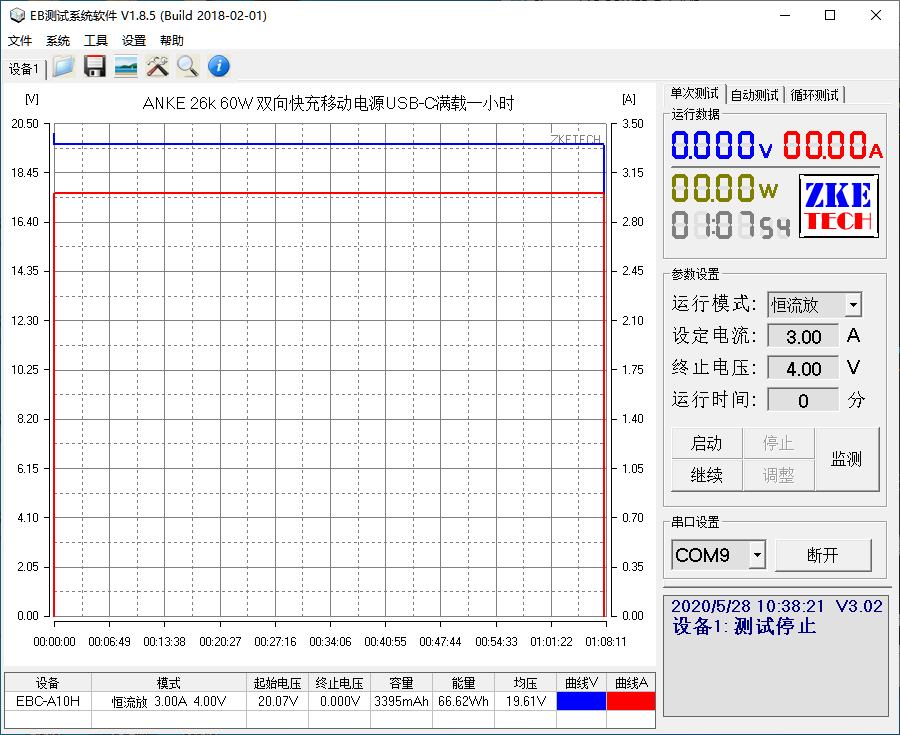The width and height of the screenshot is (900, 735).
Task: Open the 系统 menu
Action: tap(57, 41)
